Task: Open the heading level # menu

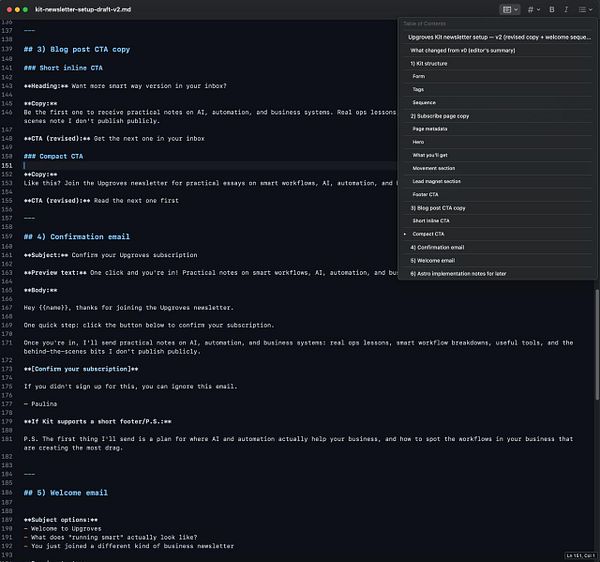Action: click(533, 10)
